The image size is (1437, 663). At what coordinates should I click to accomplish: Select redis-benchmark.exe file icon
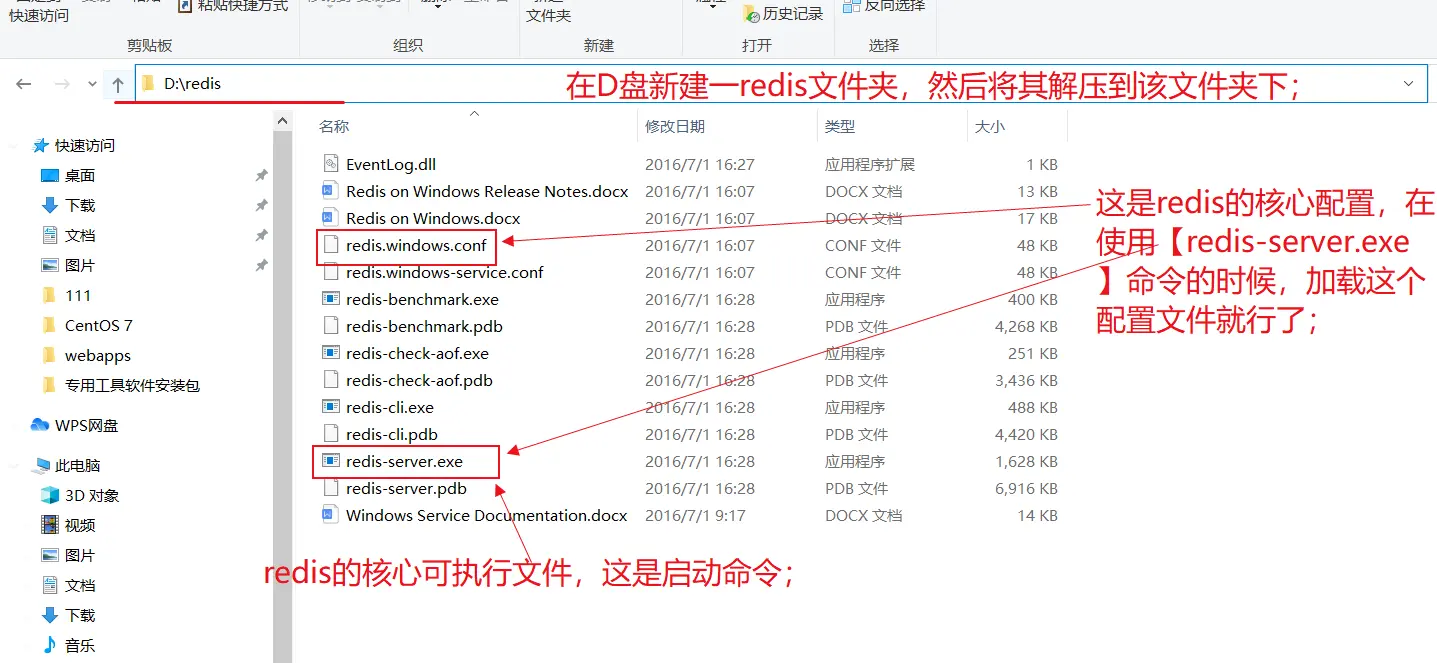click(331, 299)
